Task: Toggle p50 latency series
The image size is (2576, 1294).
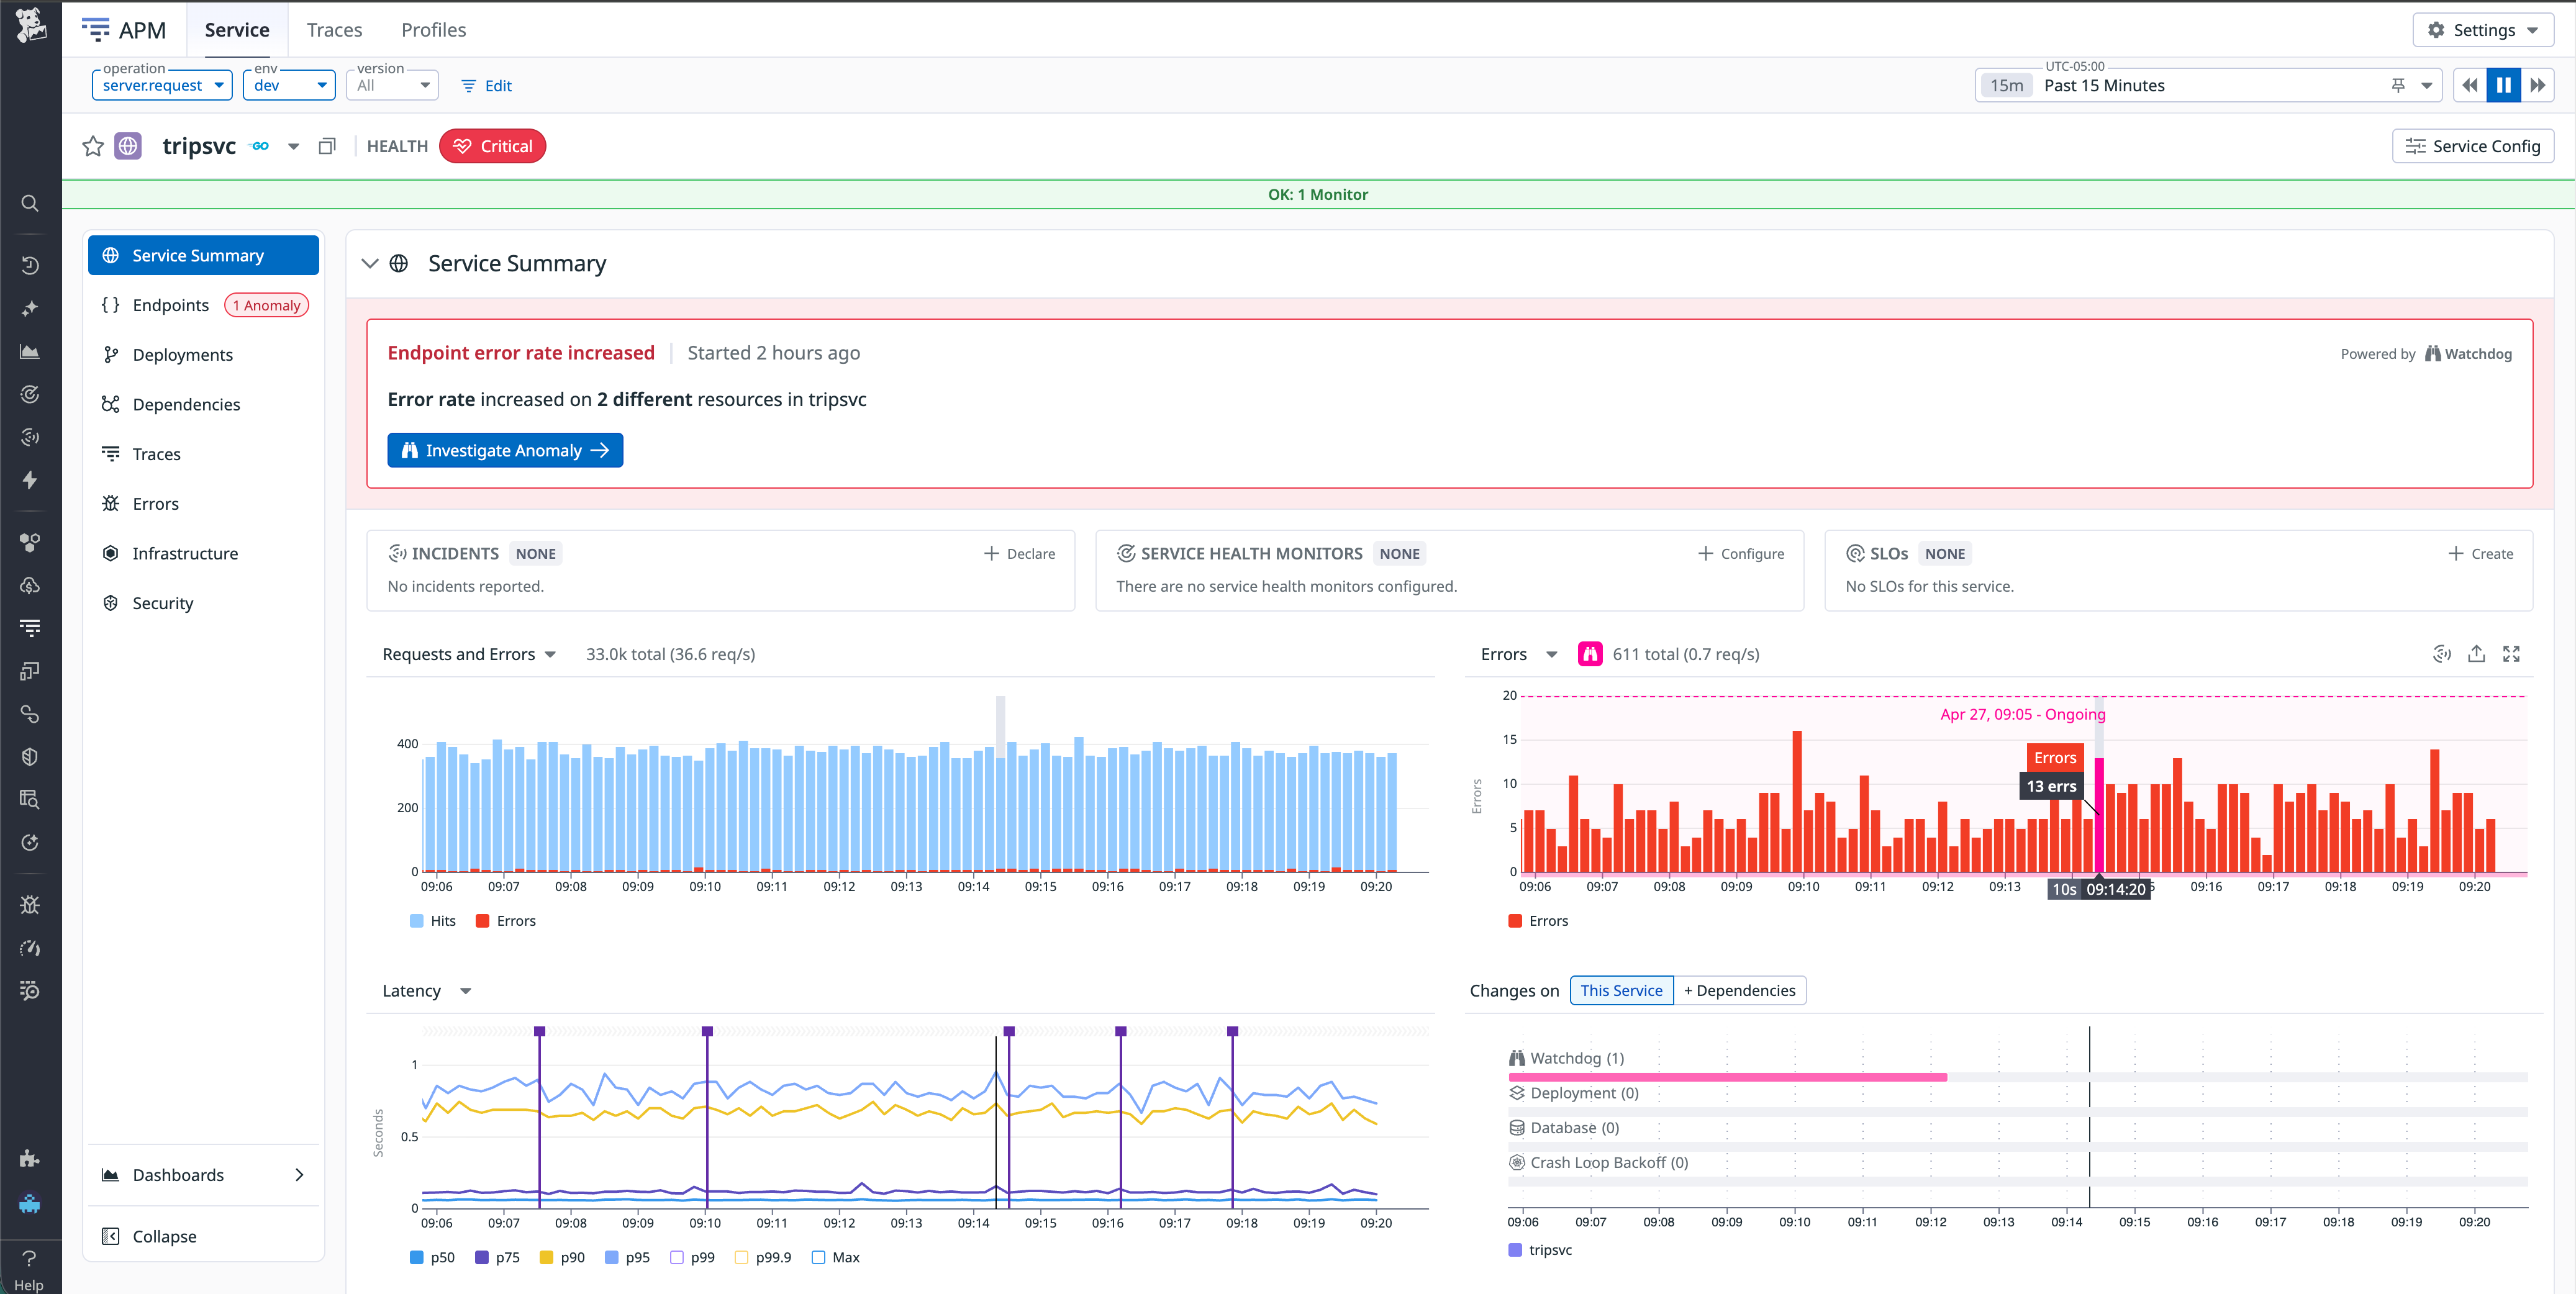Action: (x=432, y=1258)
